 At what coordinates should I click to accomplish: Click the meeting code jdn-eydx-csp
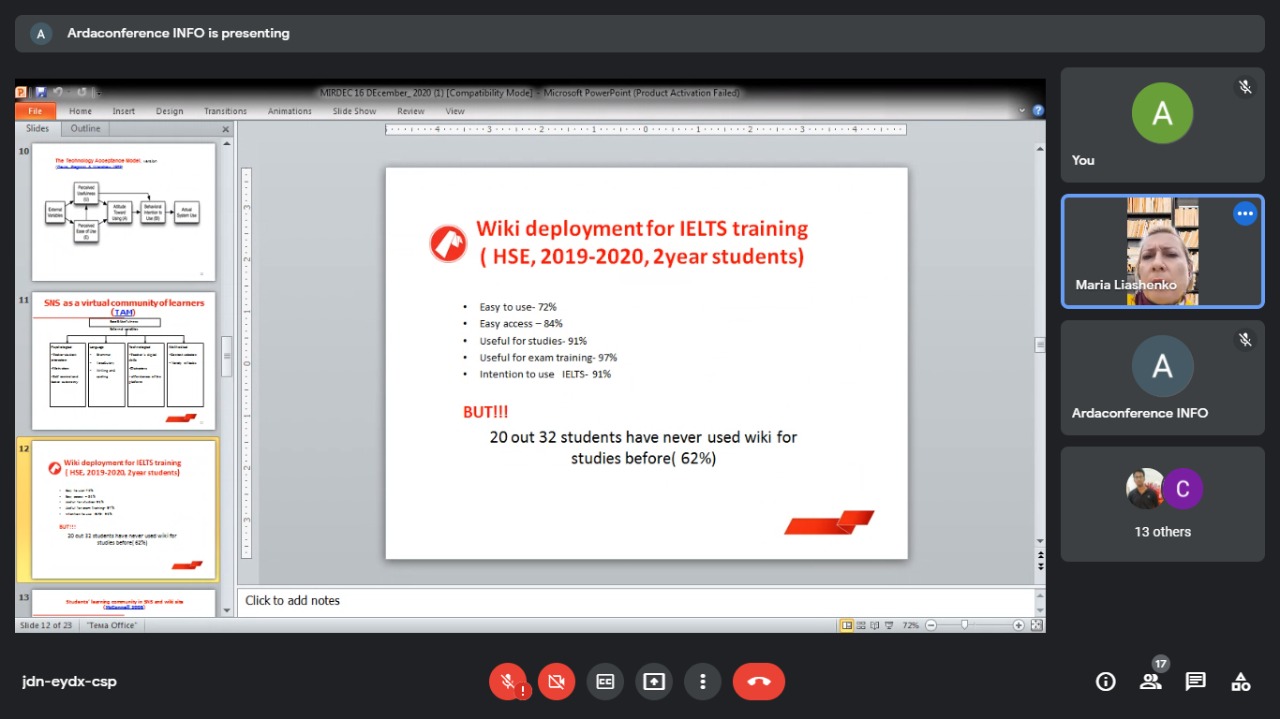(x=69, y=682)
